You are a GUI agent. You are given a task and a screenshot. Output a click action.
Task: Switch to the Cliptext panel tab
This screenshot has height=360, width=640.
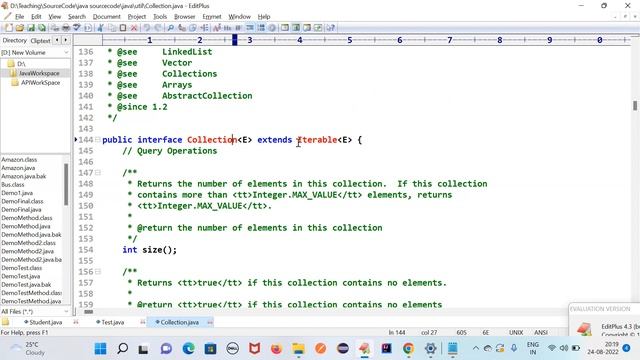[40, 40]
